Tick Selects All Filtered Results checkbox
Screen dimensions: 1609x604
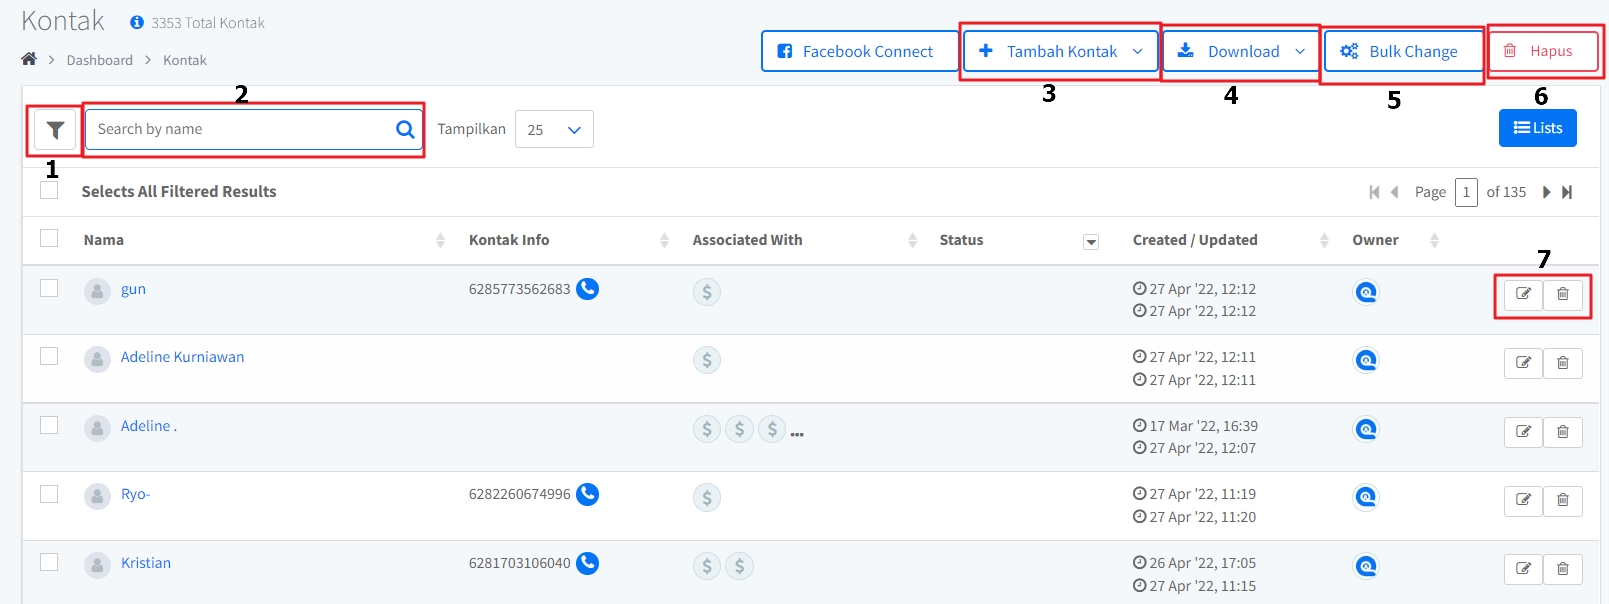point(49,190)
